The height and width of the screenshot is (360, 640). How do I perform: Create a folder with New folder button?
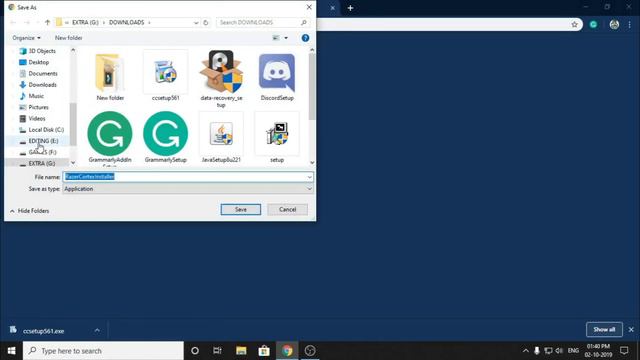[x=69, y=38]
